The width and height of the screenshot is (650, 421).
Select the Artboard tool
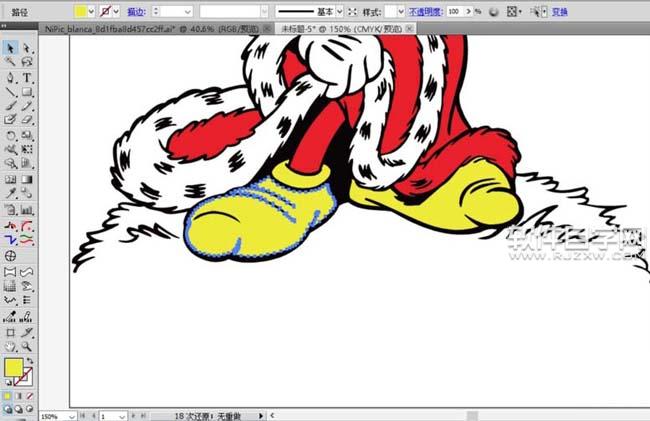10,332
